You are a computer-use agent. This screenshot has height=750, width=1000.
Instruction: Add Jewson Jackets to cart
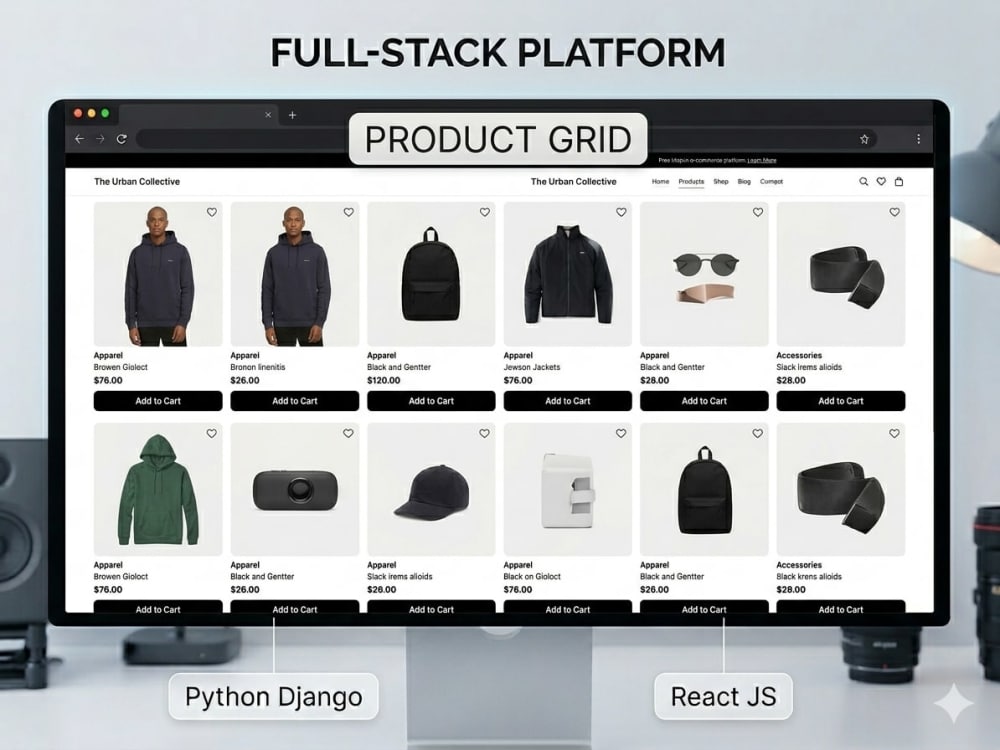pyautogui.click(x=568, y=401)
